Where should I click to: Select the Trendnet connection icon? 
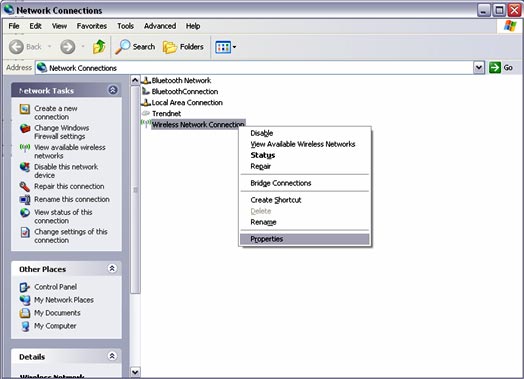point(146,113)
